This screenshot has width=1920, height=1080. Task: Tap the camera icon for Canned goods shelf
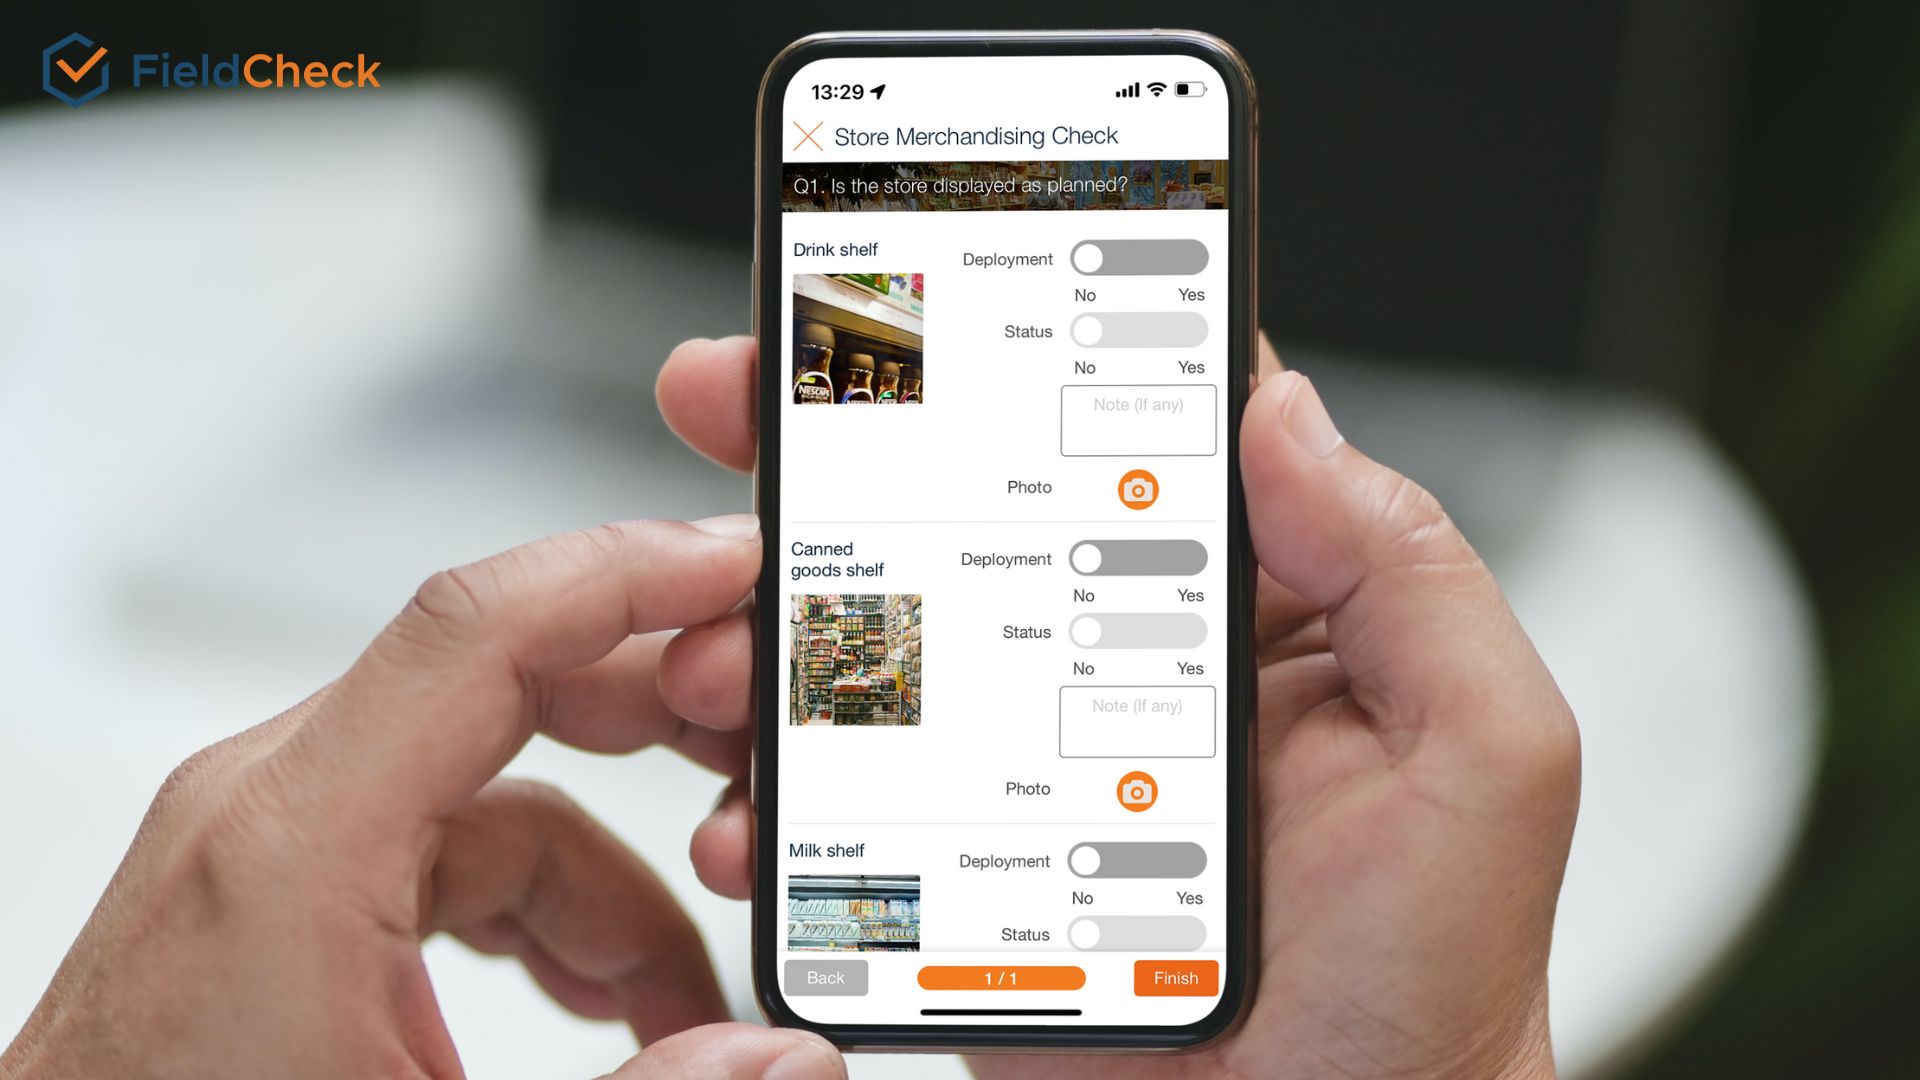(x=1135, y=790)
